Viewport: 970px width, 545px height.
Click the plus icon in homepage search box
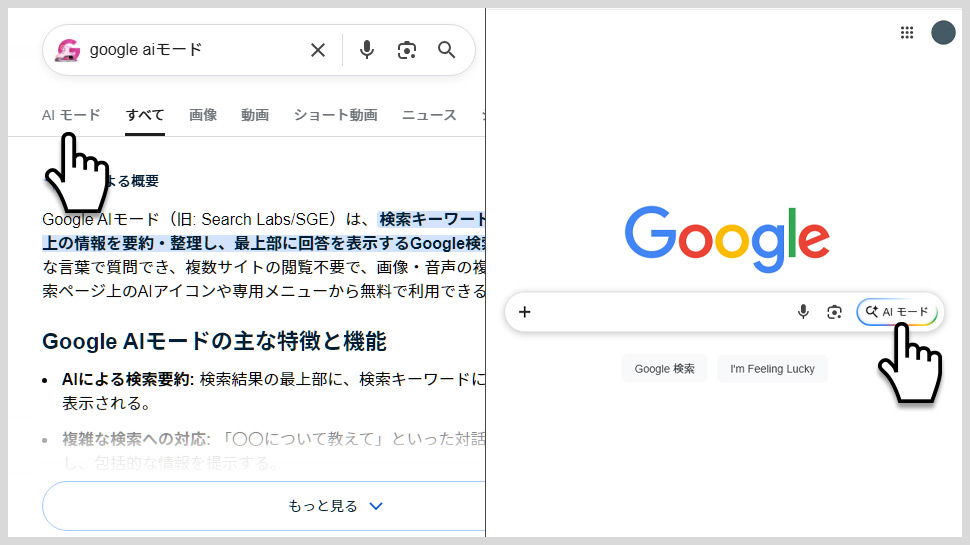[525, 312]
